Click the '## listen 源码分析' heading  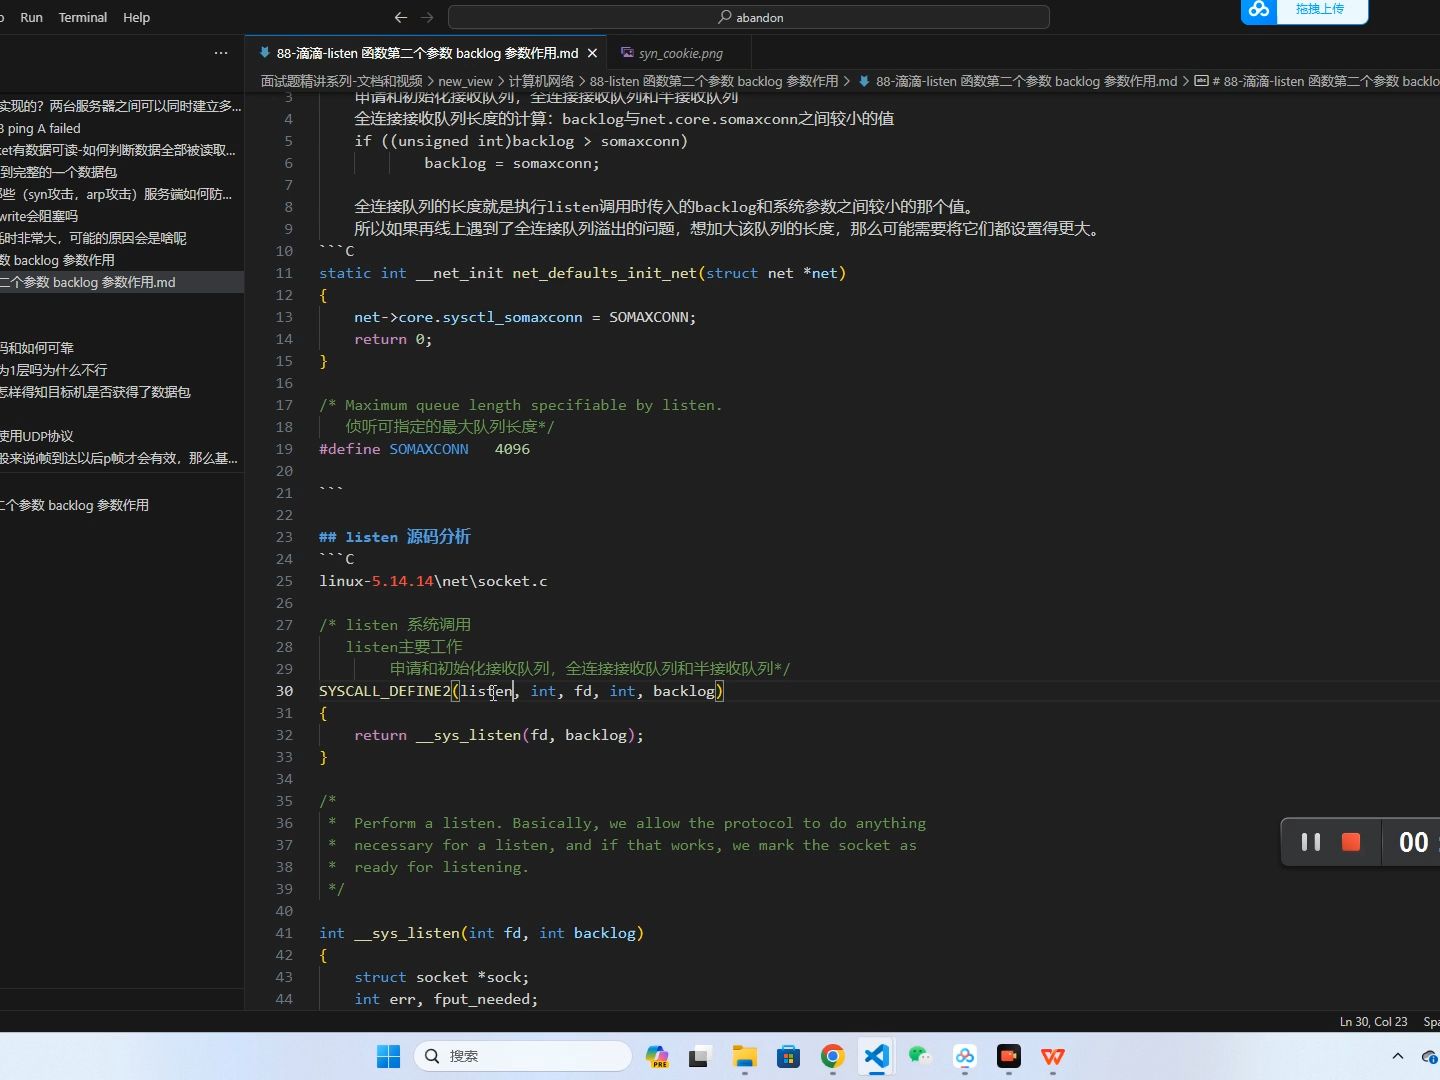pyautogui.click(x=394, y=537)
